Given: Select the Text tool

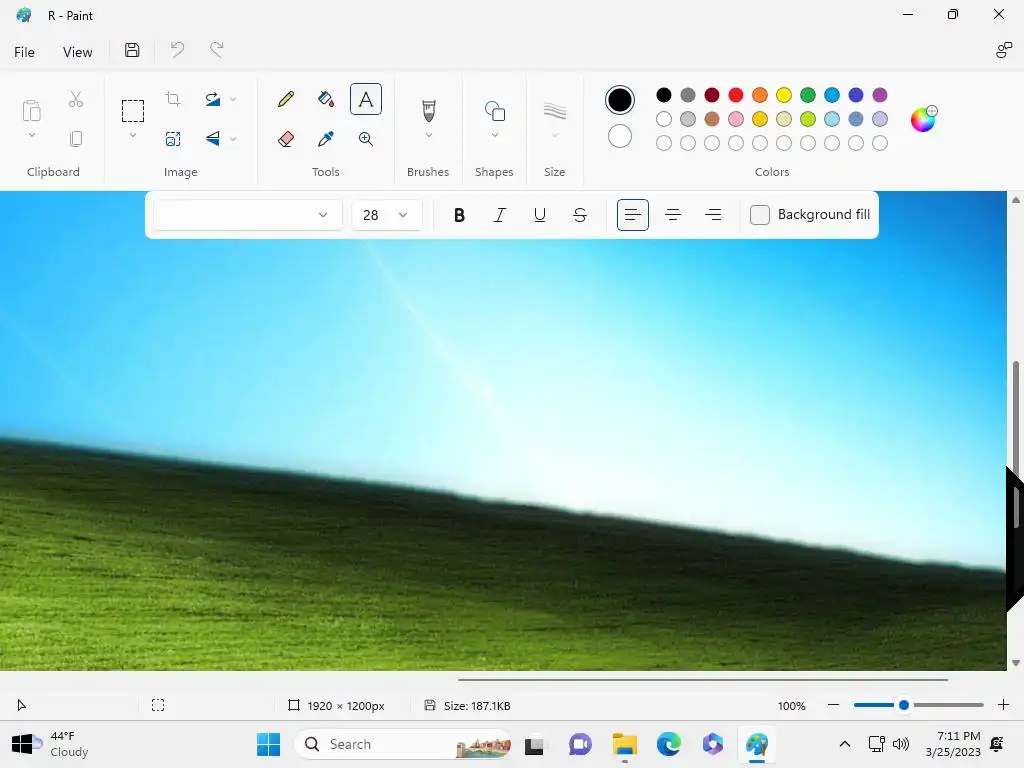Looking at the screenshot, I should (366, 99).
